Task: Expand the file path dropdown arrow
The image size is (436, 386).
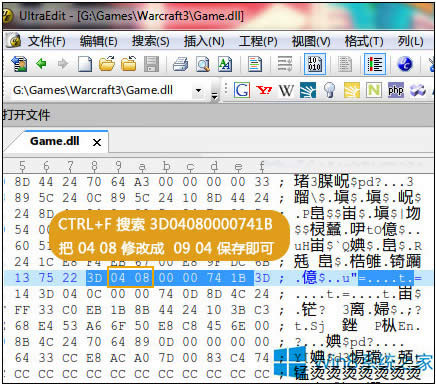Action: pyautogui.click(x=199, y=90)
